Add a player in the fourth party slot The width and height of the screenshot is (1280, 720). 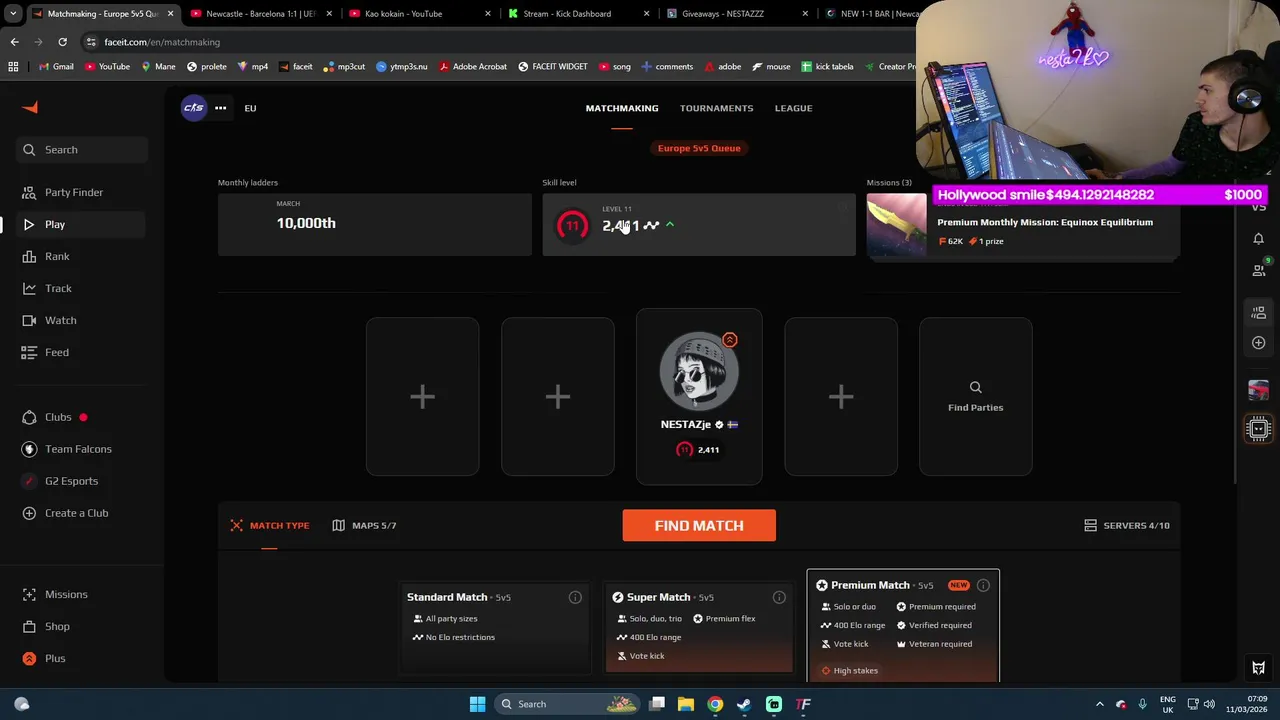pyautogui.click(x=841, y=397)
